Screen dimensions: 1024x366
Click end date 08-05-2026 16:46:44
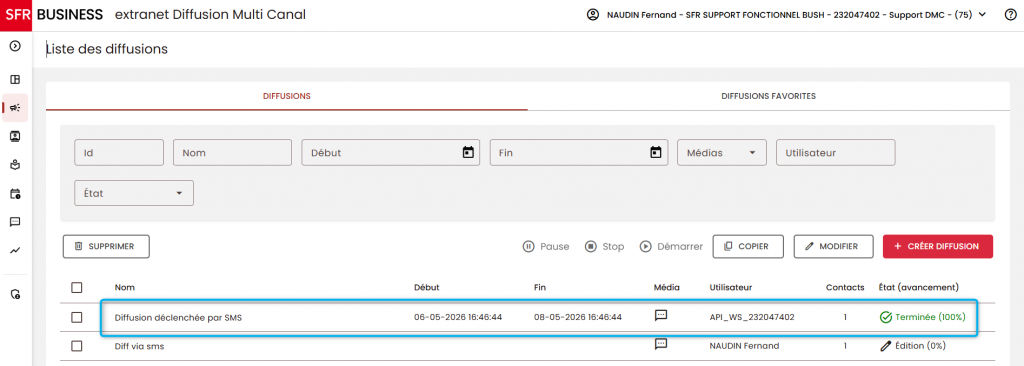577,318
